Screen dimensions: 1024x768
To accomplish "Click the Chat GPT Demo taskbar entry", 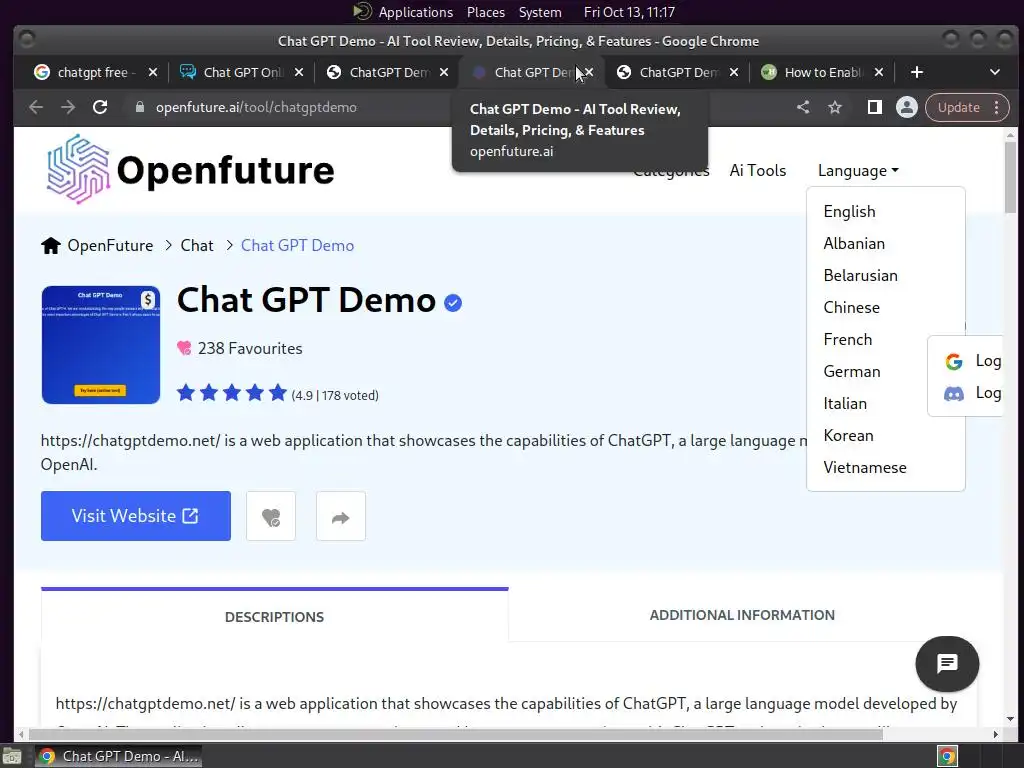I will click(x=118, y=756).
